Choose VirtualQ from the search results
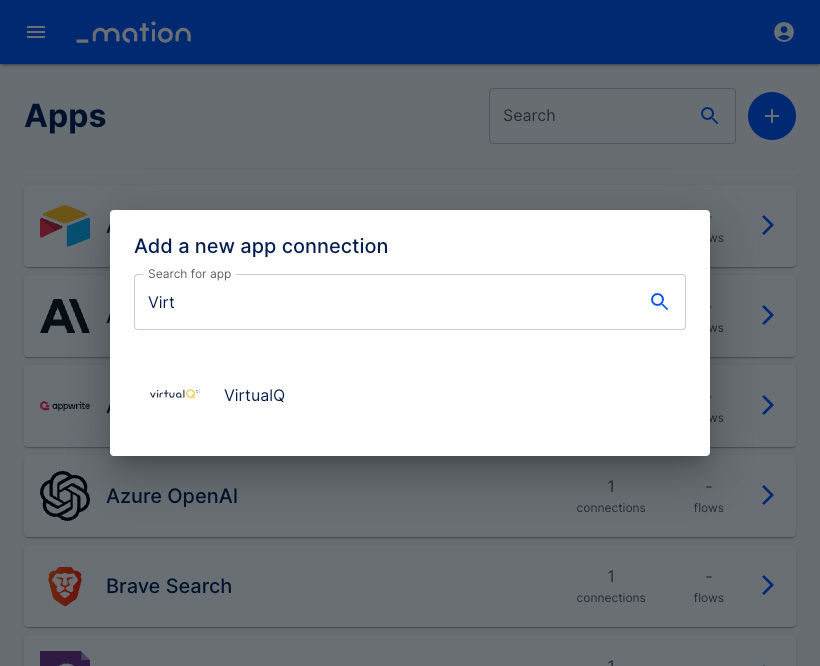820x666 pixels. click(x=254, y=395)
